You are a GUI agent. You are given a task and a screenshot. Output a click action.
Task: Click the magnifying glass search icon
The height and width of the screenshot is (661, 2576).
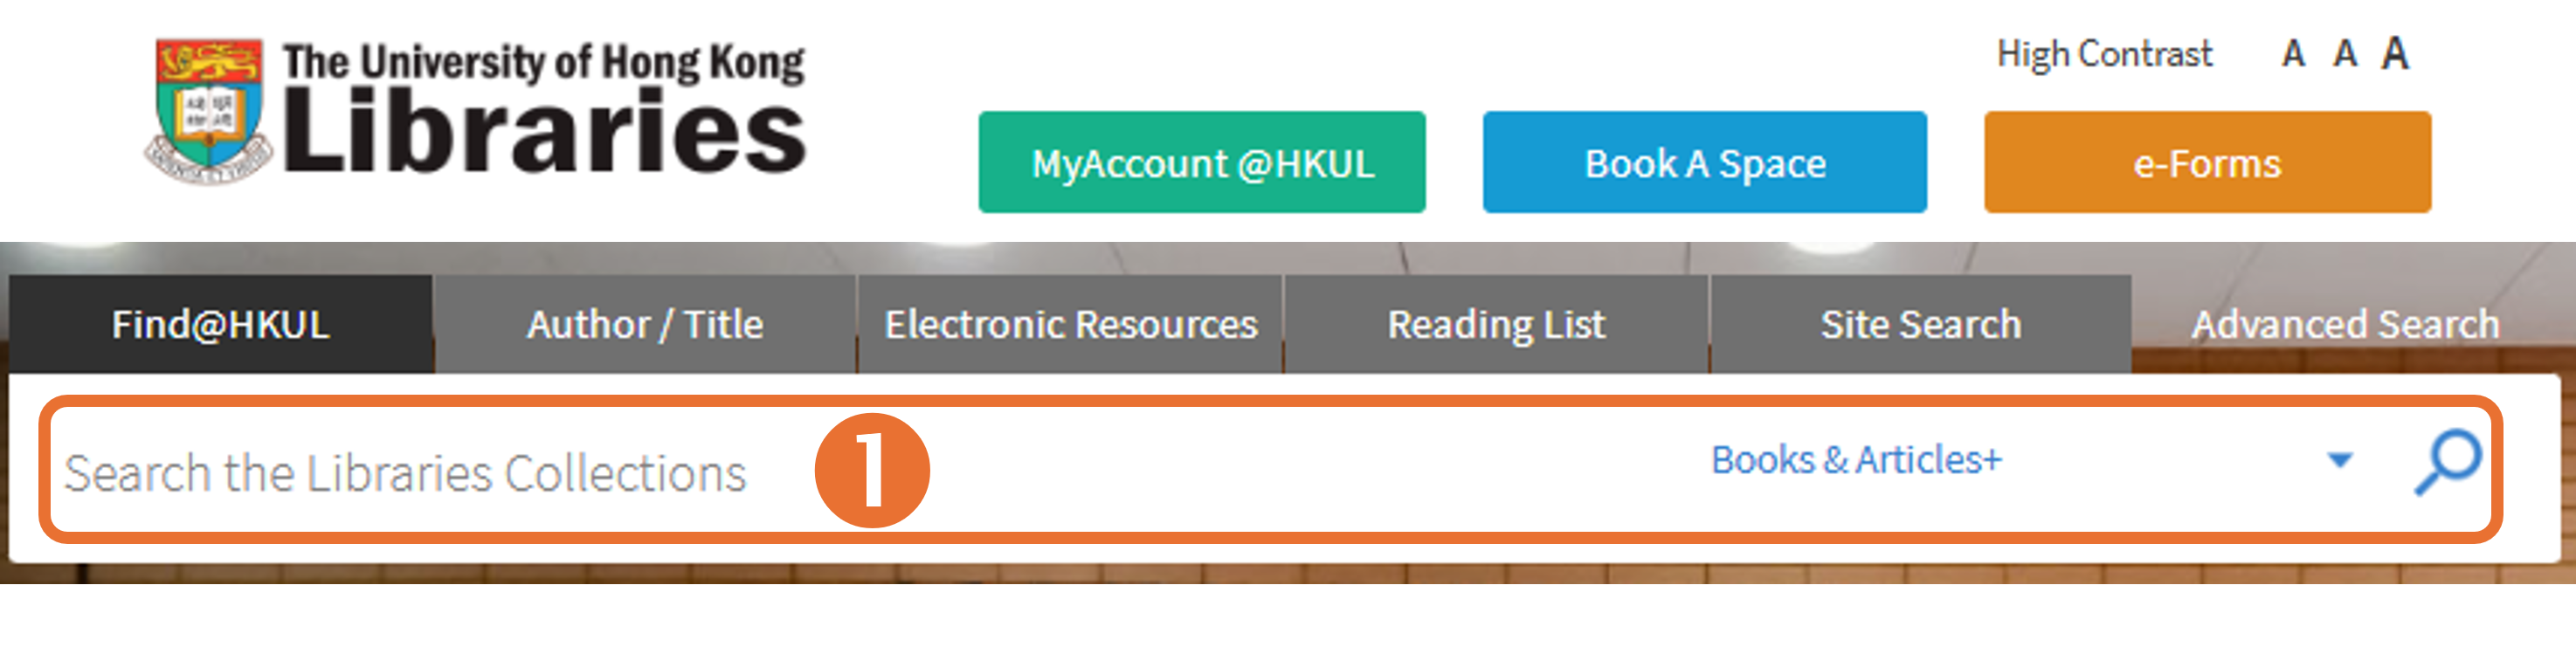2447,462
